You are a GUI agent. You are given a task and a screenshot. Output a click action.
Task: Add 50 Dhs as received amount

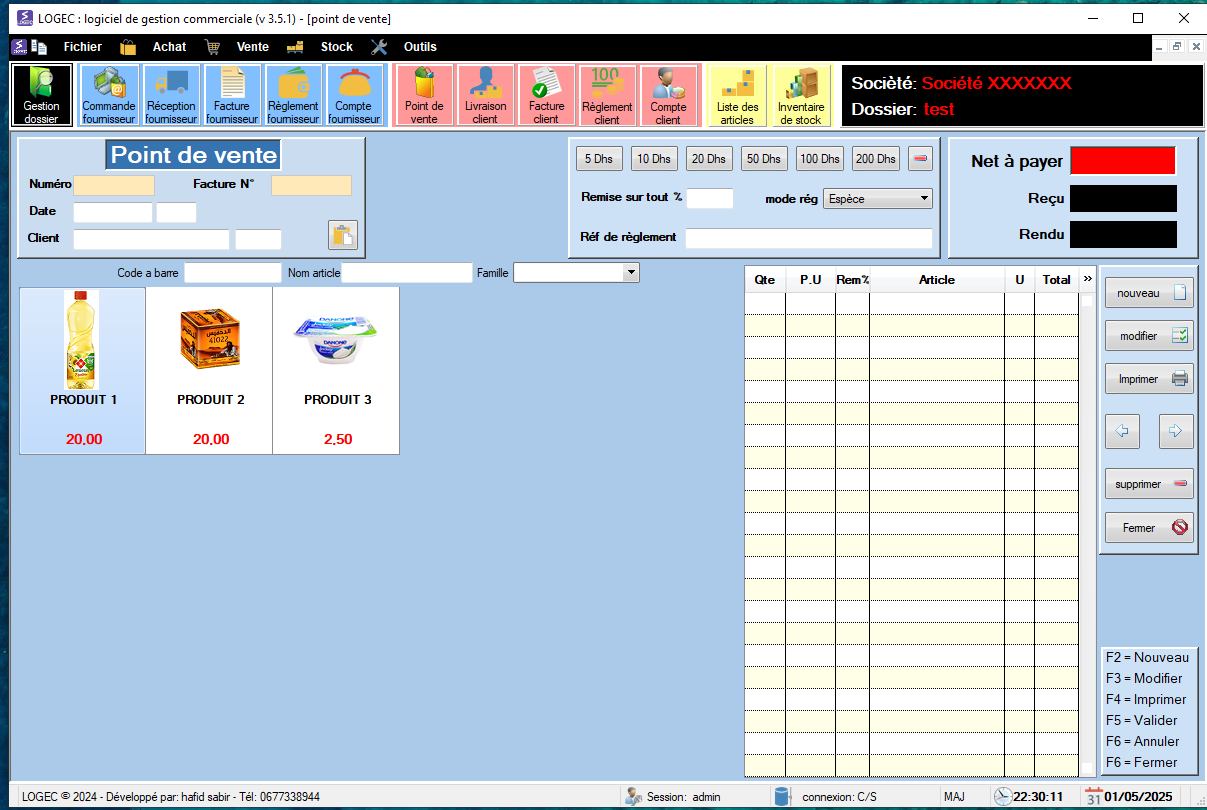pyautogui.click(x=764, y=159)
